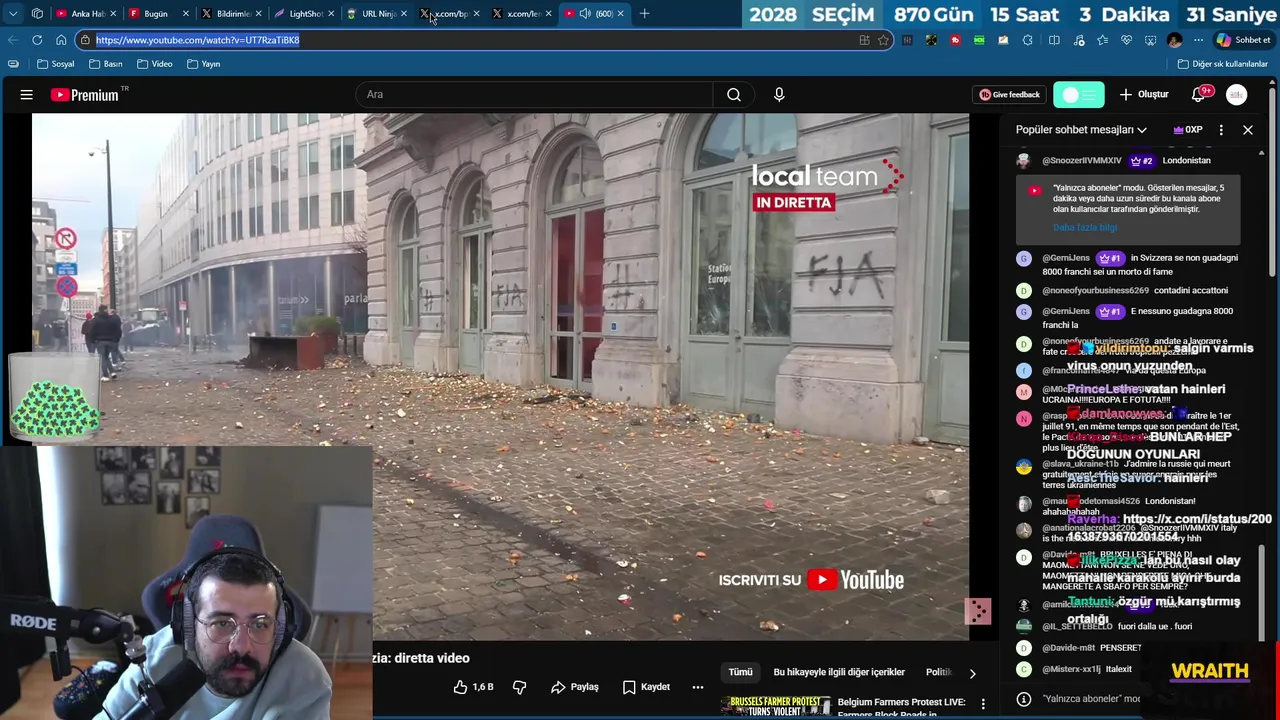Open browser screenshot tool icon
Screen dimensions: 1280x720
pyautogui.click(x=1150, y=40)
